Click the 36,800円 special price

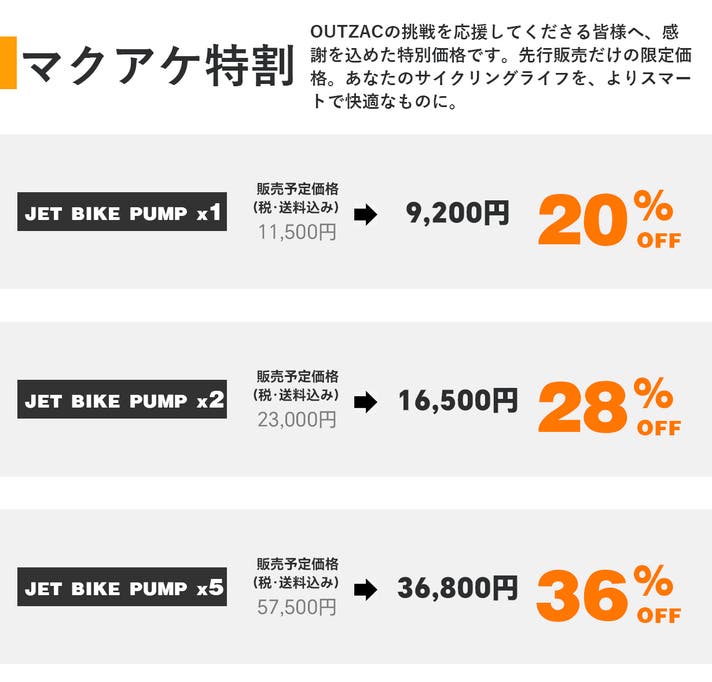point(458,589)
